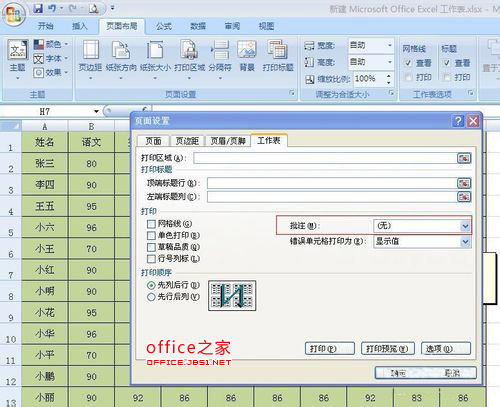Open Page Setup group dialog launcher

tap(292, 93)
